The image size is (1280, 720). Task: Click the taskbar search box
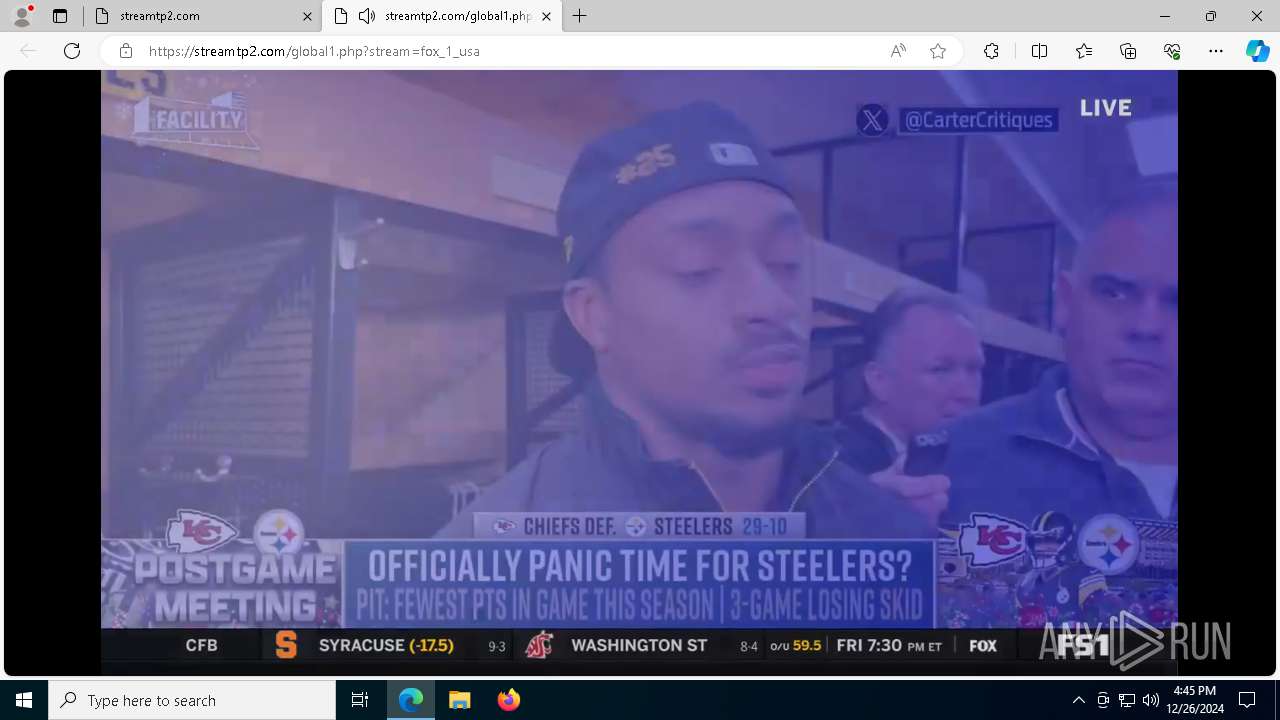[192, 700]
